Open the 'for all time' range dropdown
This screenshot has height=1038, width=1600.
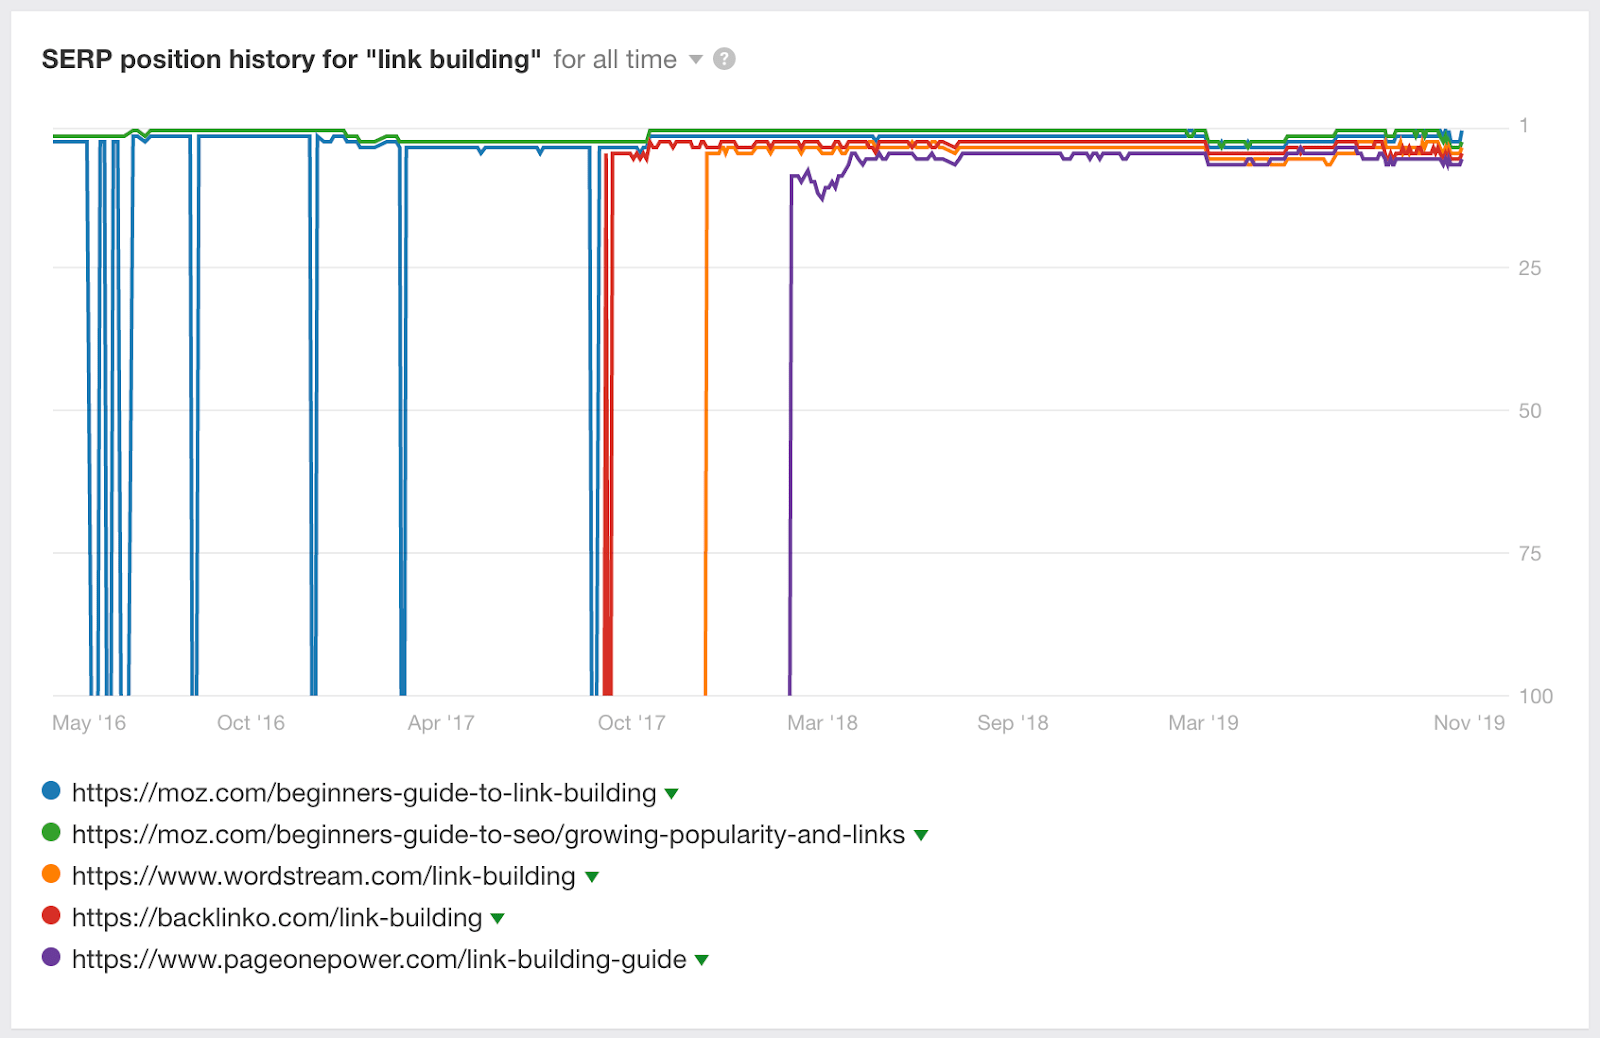[628, 60]
